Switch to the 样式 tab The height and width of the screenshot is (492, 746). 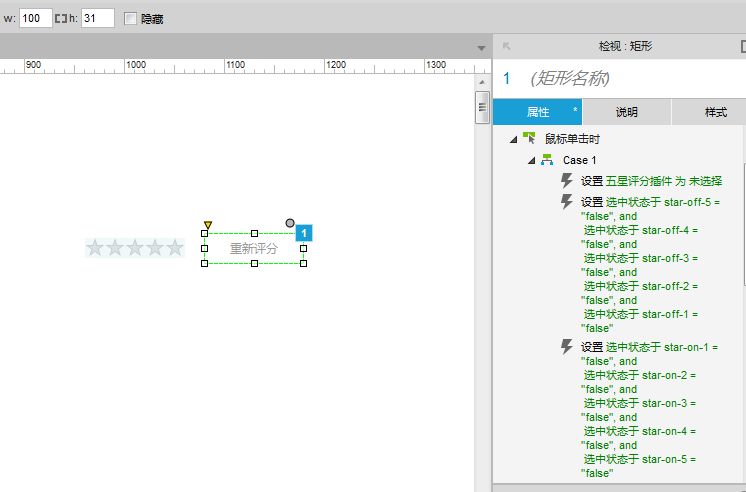tap(709, 112)
